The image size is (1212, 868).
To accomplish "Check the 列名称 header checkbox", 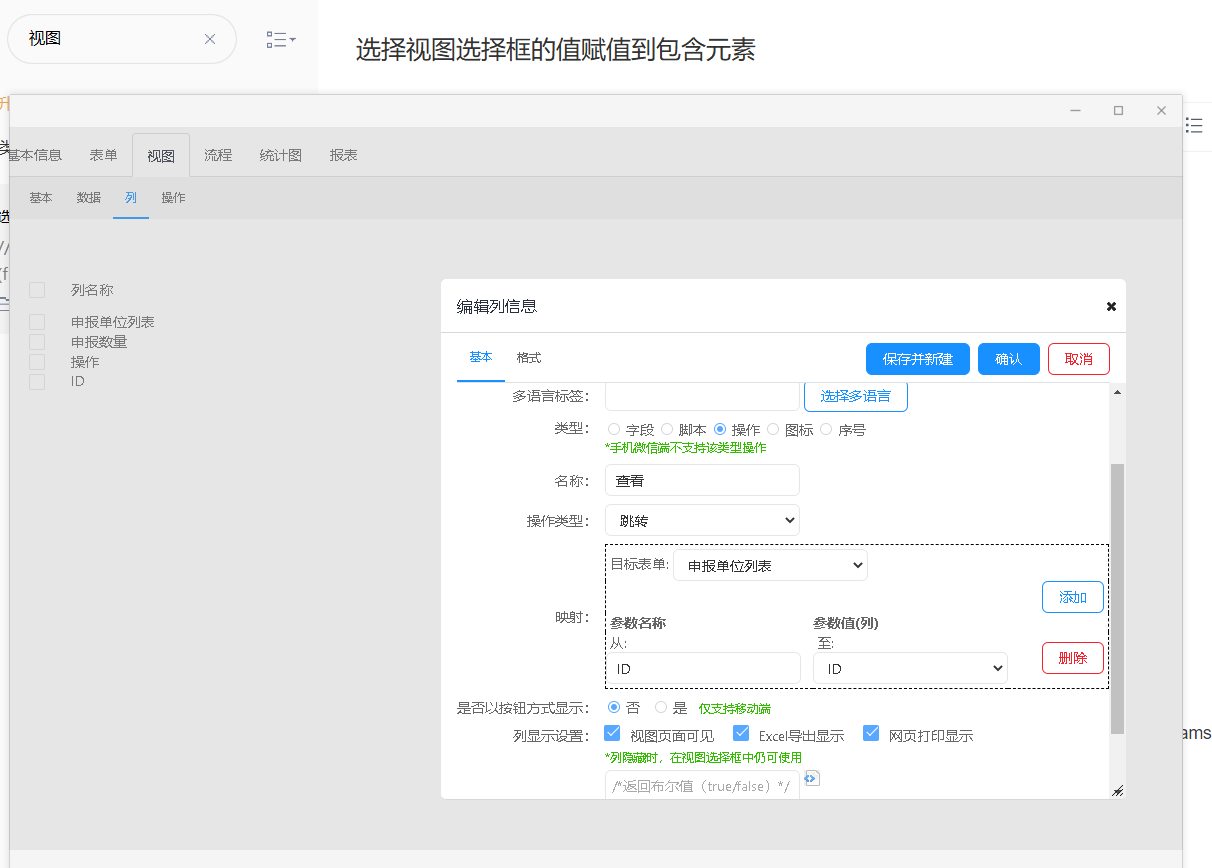I will point(37,290).
